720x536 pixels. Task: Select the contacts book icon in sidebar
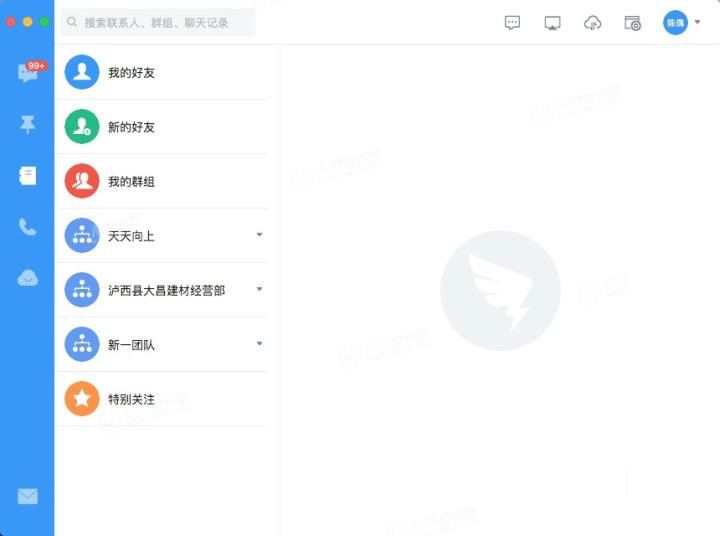click(27, 176)
